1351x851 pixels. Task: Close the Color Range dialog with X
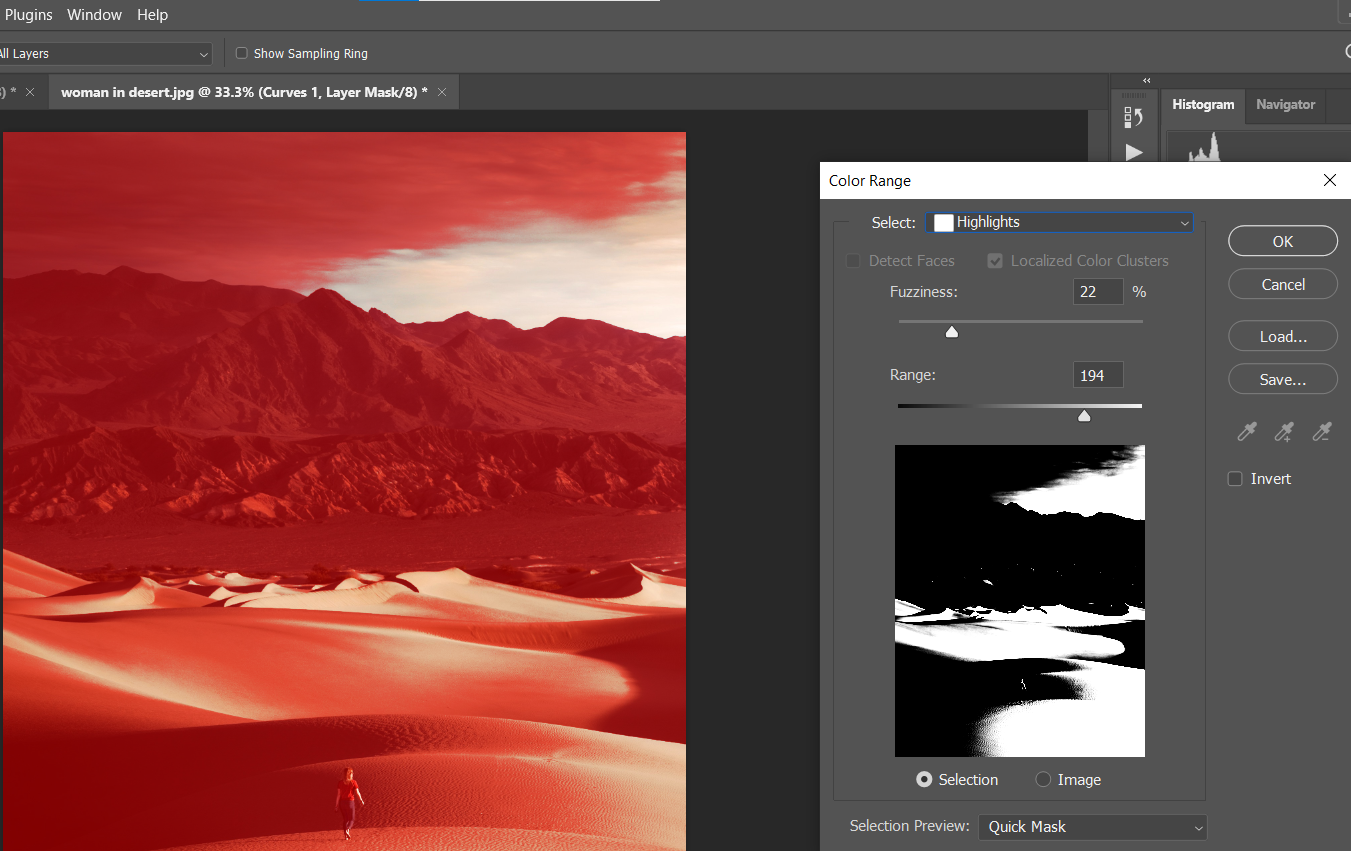1330,180
